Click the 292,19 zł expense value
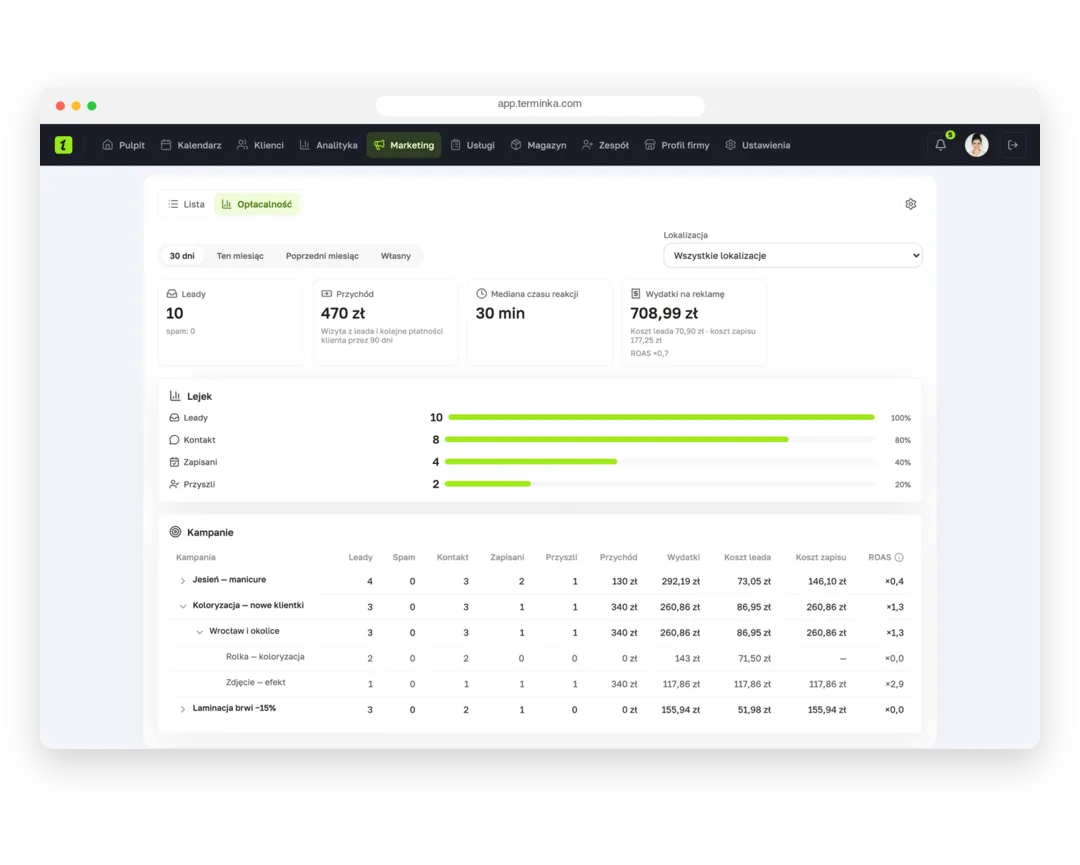The width and height of the screenshot is (1080, 865). pos(681,581)
